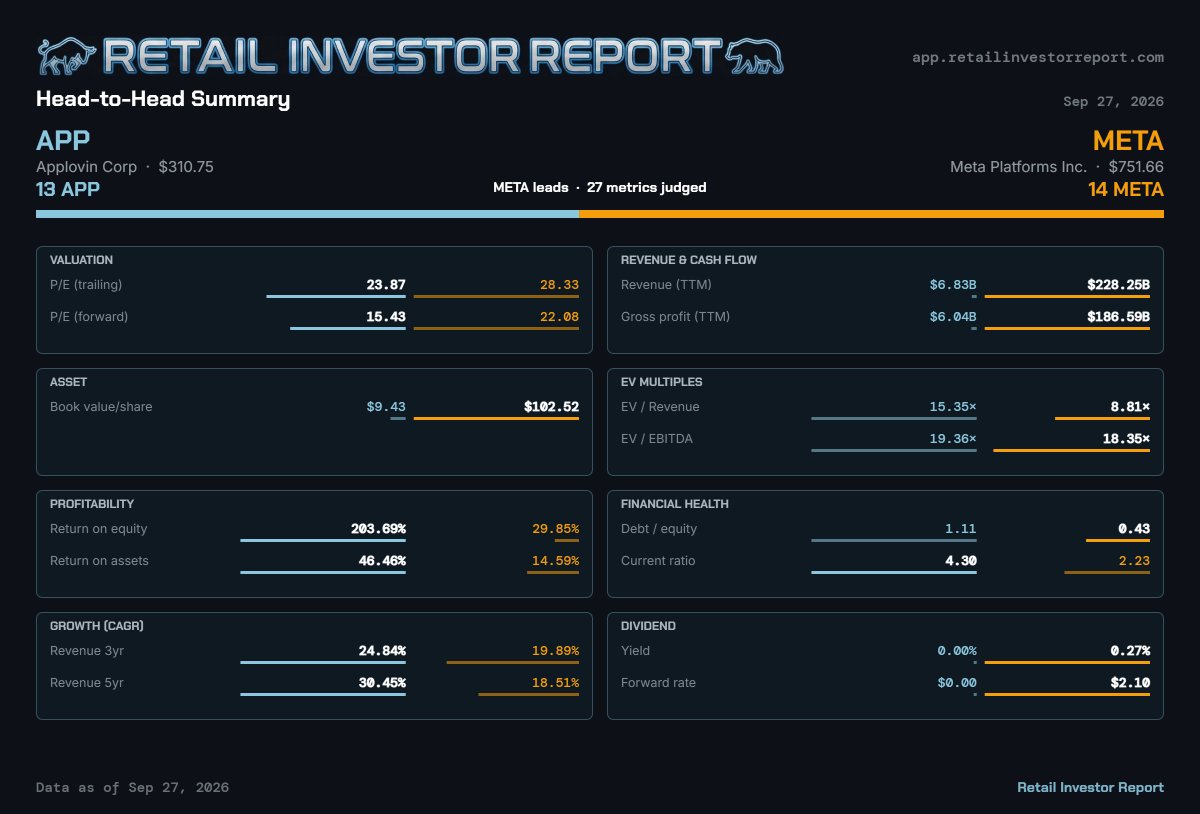Click the 'Sep 27, 2026' date under the URL
This screenshot has height=814, width=1200.
pyautogui.click(x=1114, y=101)
